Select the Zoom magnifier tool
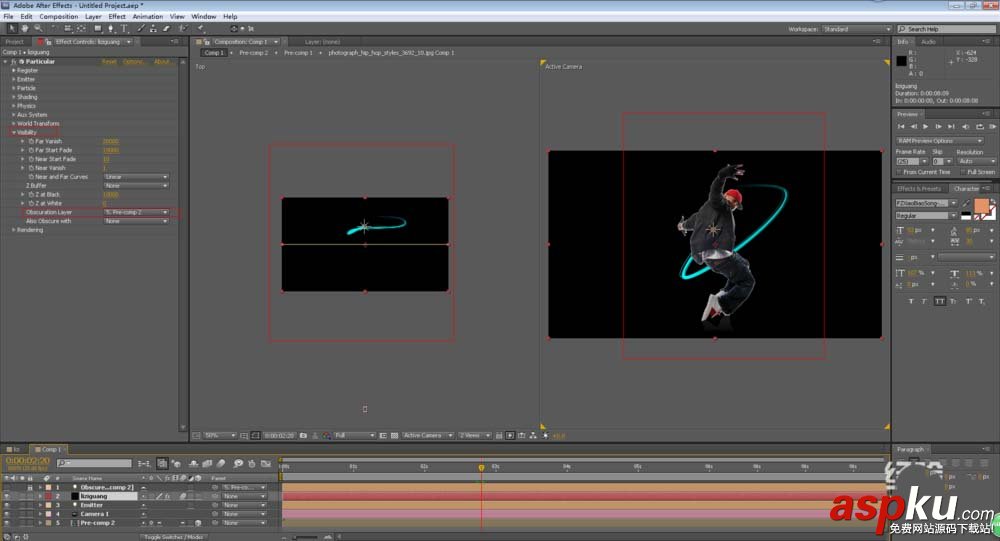The width and height of the screenshot is (1000, 541). point(38,29)
